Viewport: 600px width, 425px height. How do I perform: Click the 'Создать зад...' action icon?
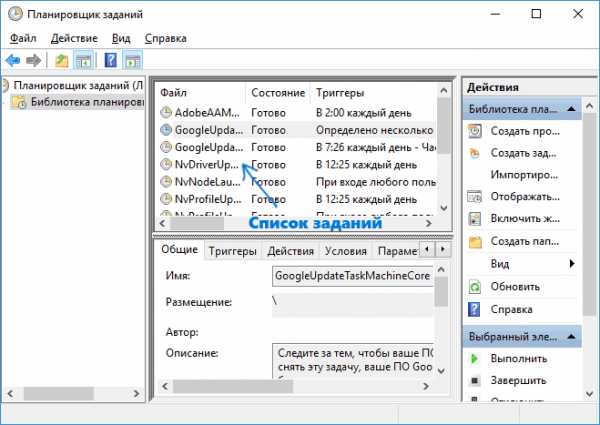475,153
